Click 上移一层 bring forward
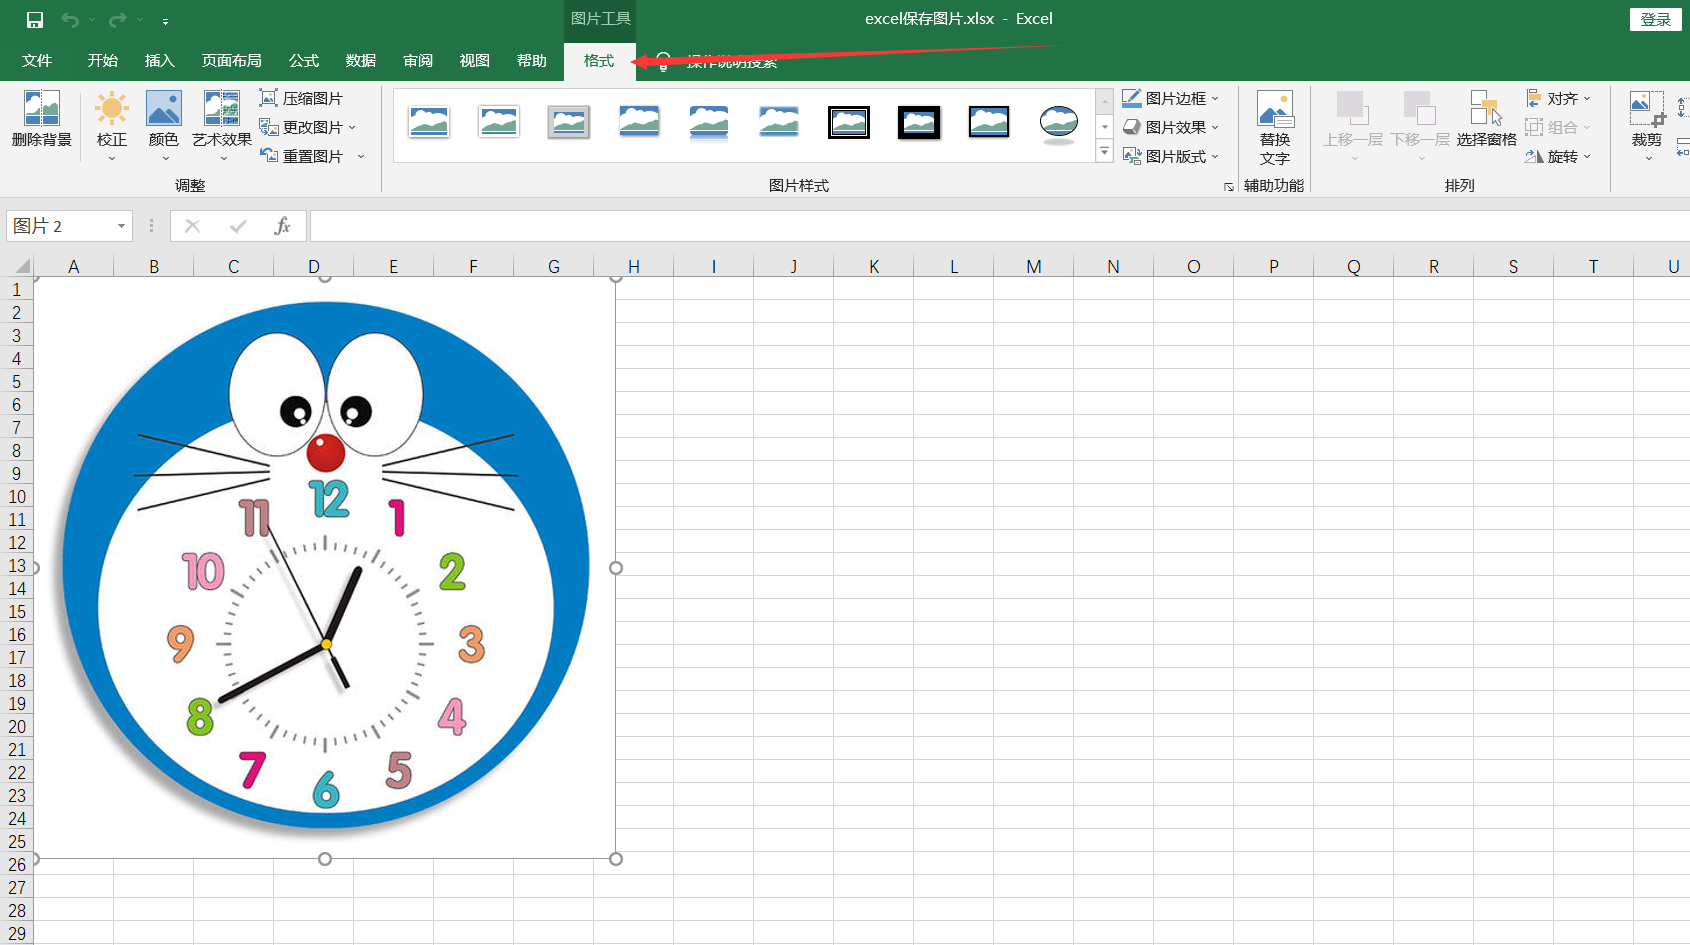This screenshot has width=1690, height=945. point(1353,125)
